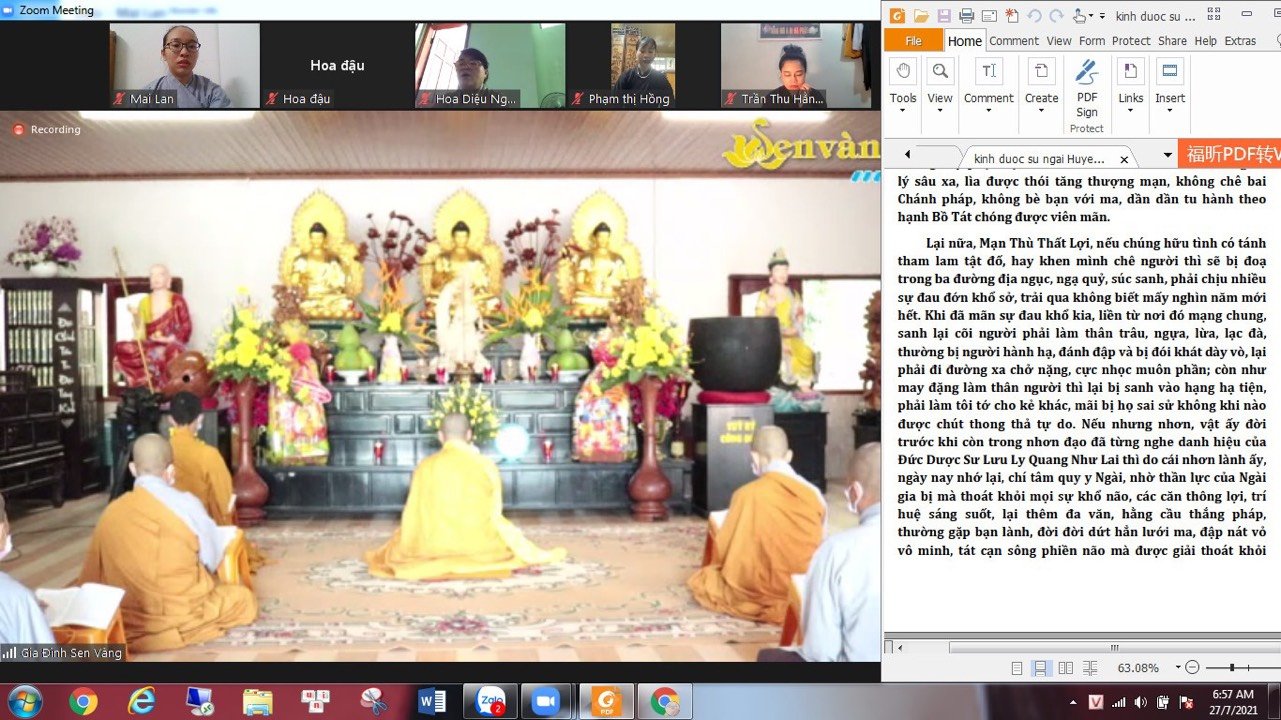The image size is (1281, 720).
Task: Select Mai Lan's participant video thumbnail
Action: 184,65
